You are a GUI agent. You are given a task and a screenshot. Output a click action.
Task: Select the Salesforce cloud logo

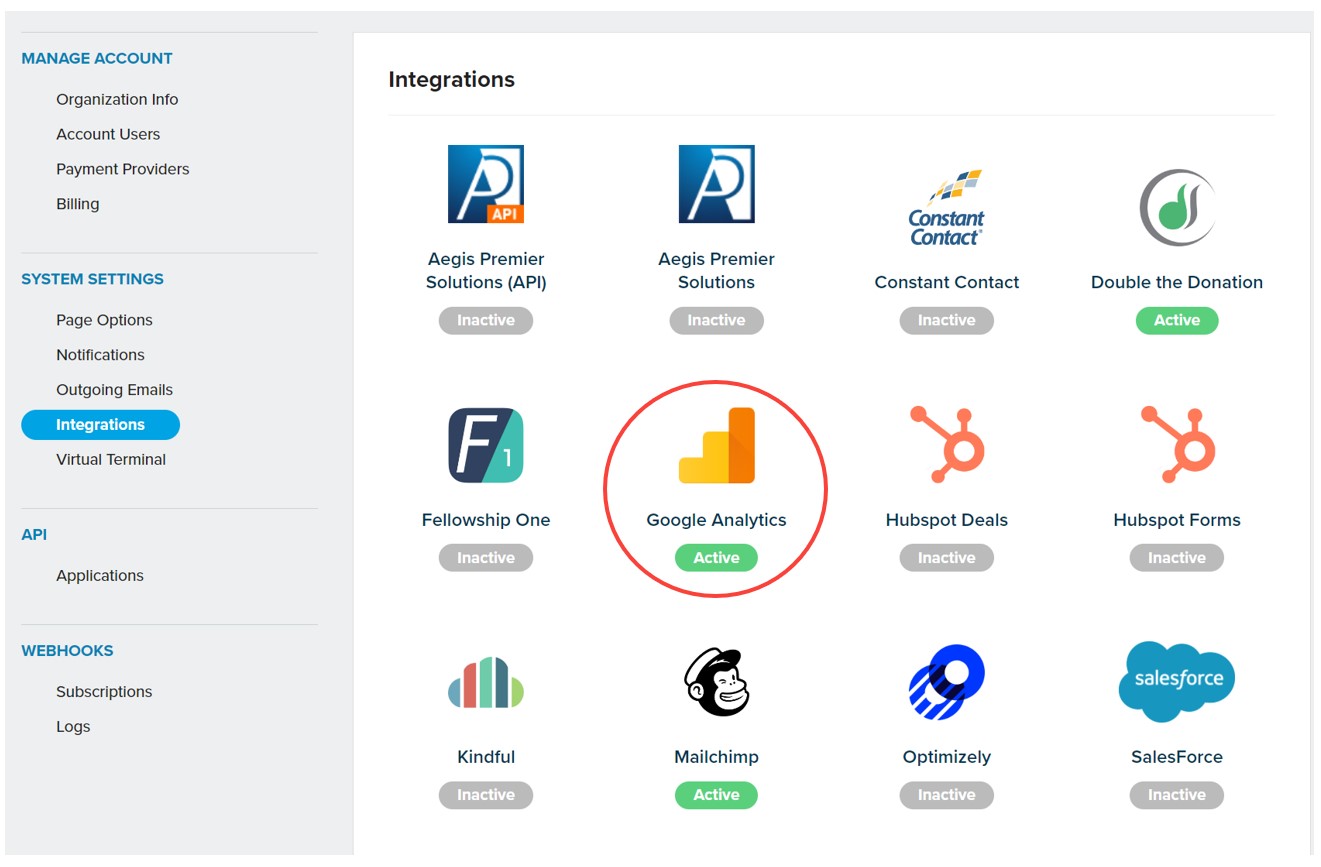(1176, 682)
